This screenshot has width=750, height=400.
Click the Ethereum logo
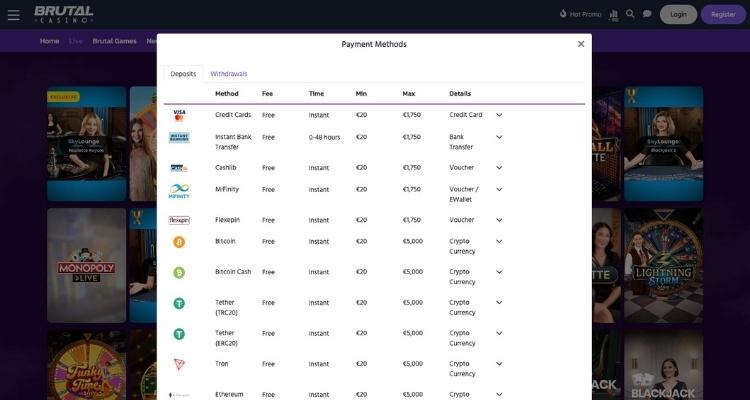179,395
